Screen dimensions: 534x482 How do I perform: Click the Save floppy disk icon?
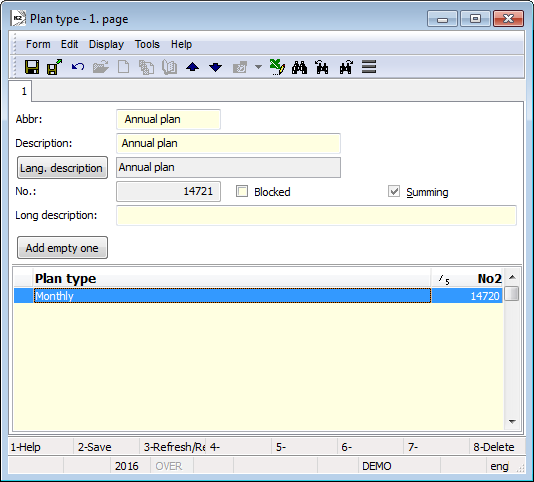click(x=32, y=67)
